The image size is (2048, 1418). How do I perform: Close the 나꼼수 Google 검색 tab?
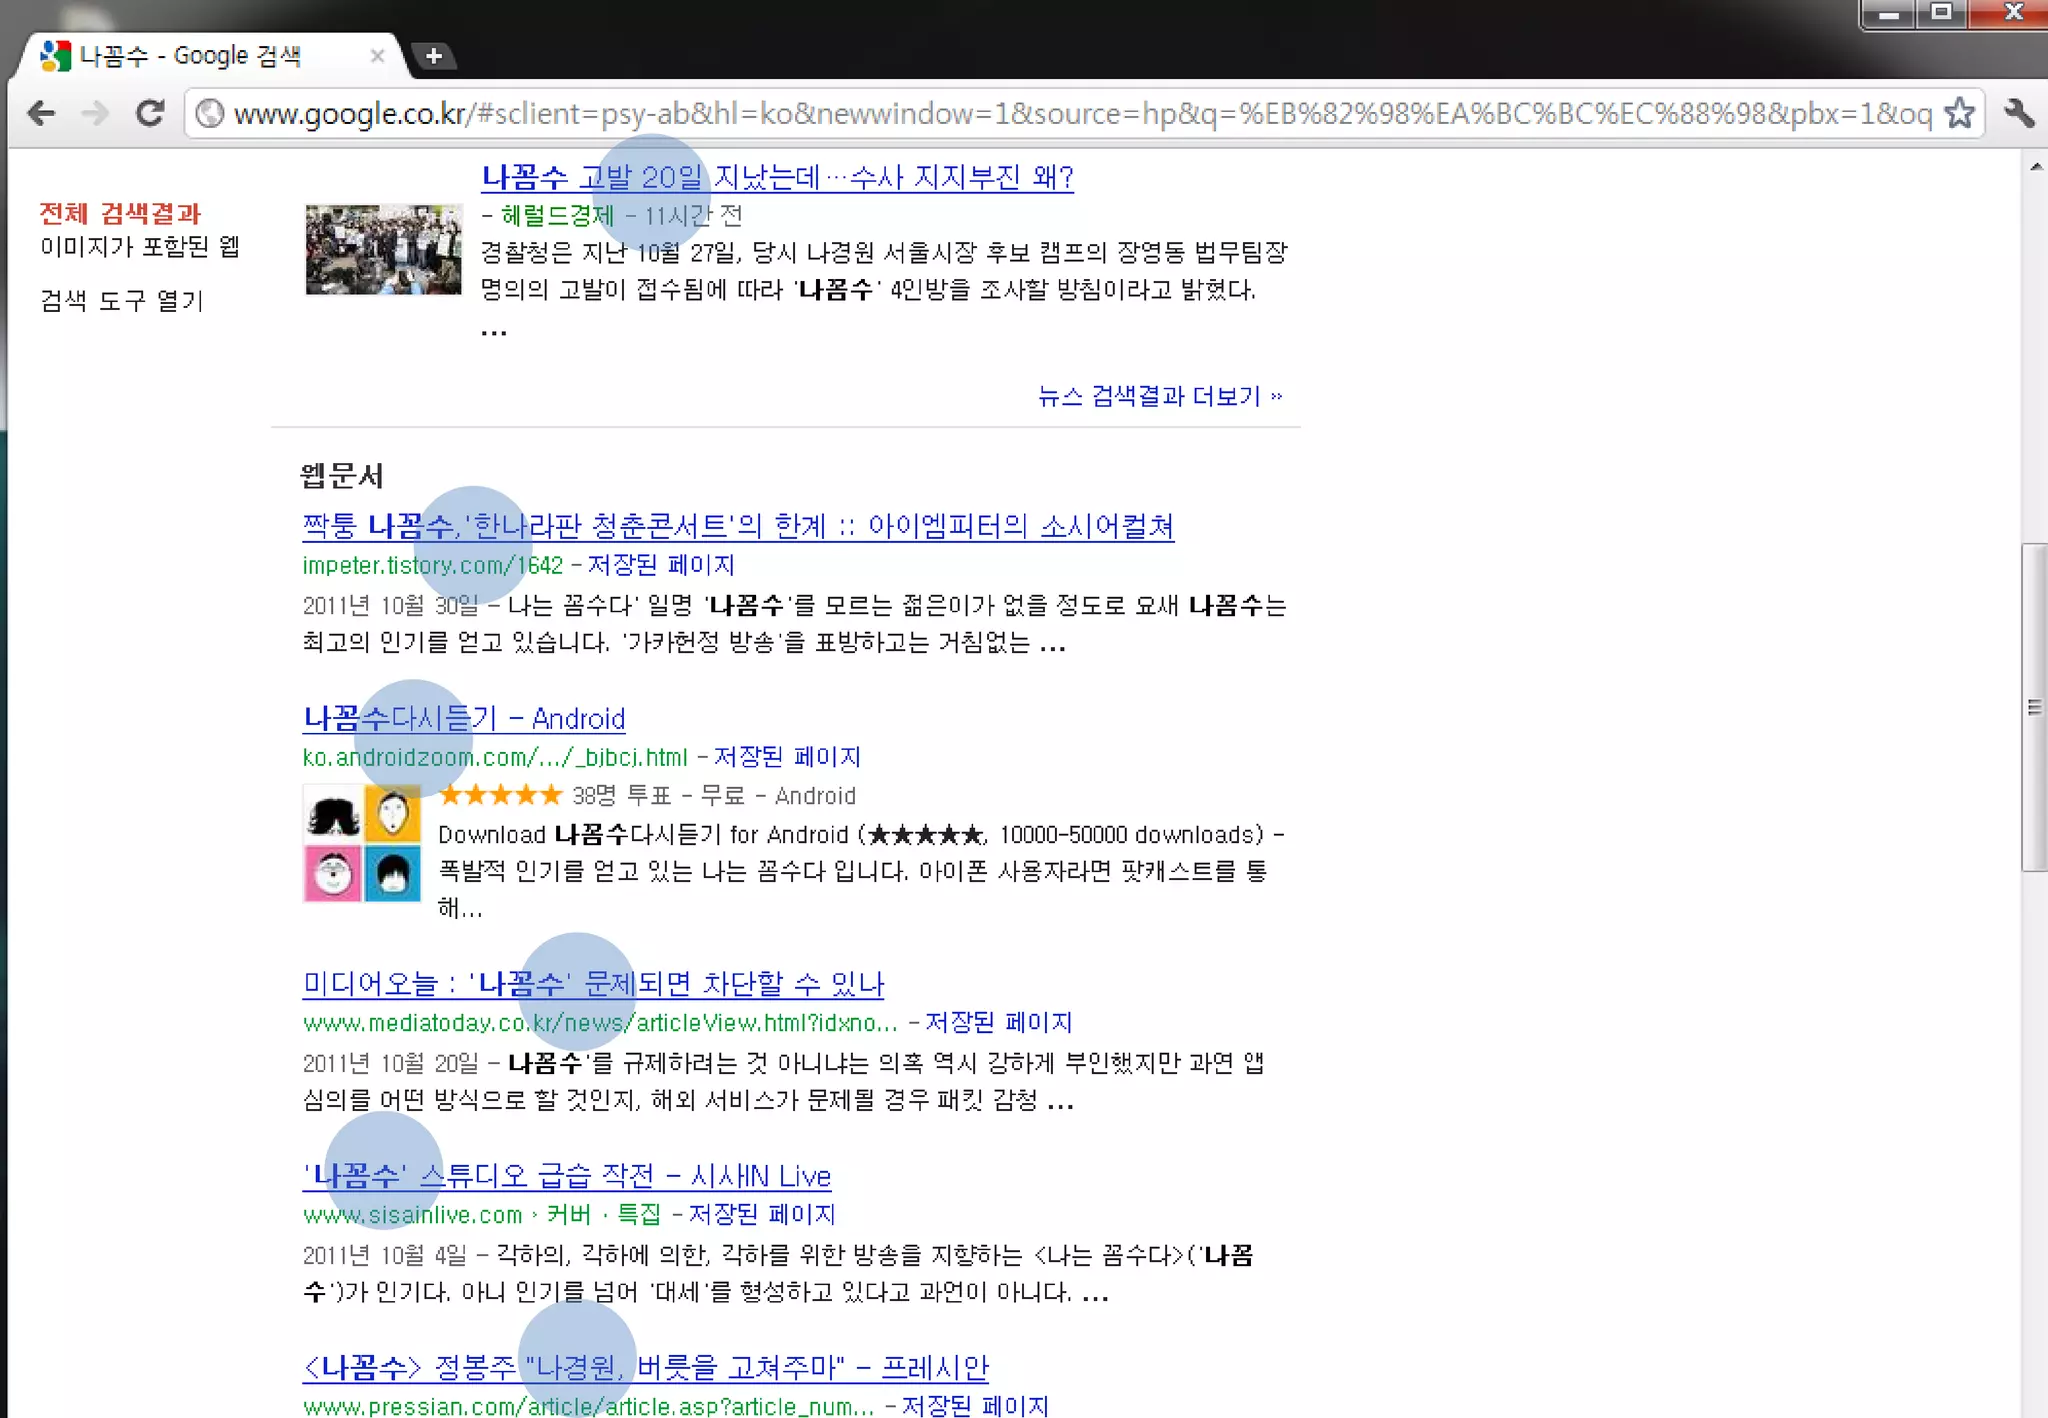click(x=377, y=56)
